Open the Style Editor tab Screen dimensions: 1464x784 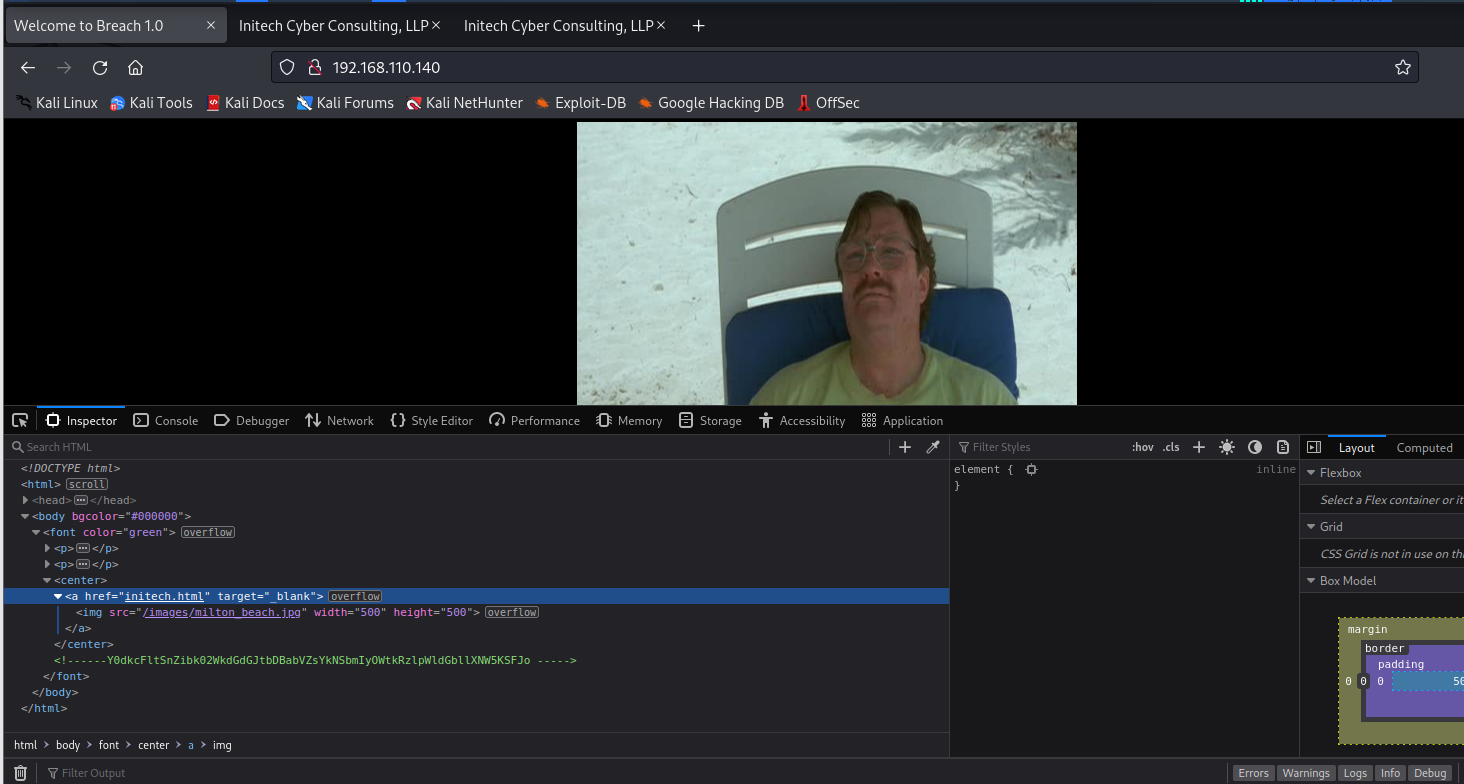[x=431, y=421]
